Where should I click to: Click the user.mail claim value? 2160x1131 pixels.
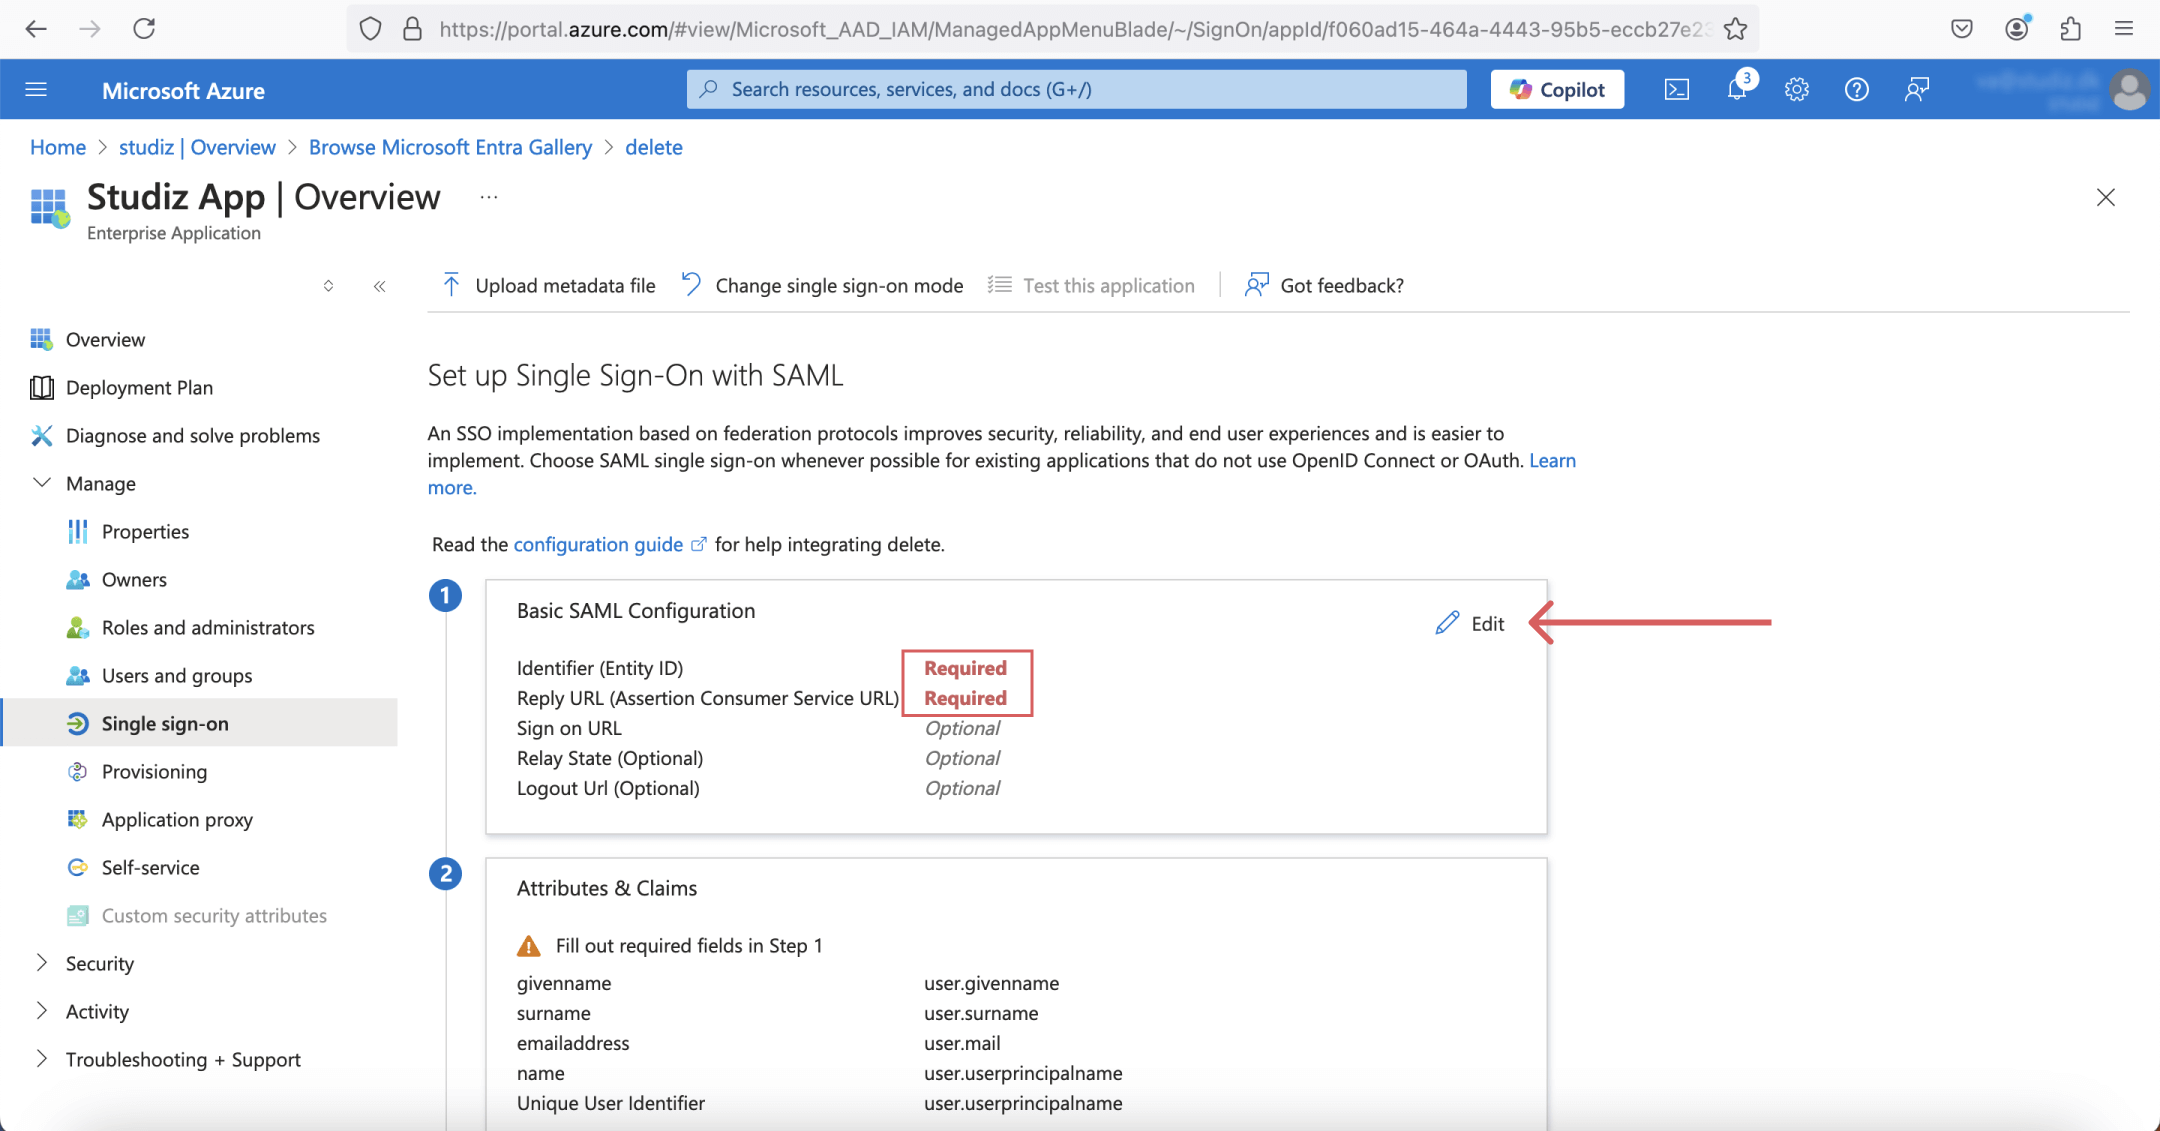coord(962,1043)
